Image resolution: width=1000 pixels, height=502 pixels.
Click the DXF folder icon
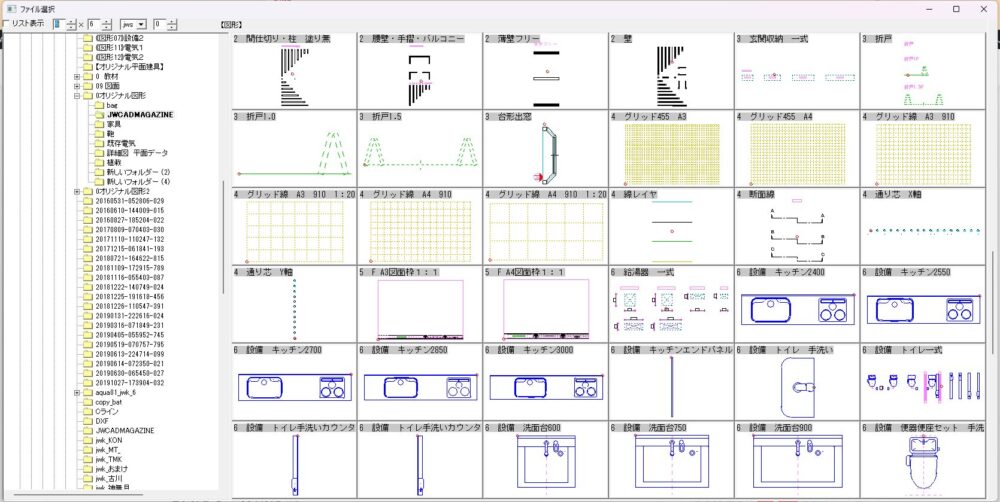click(x=87, y=421)
